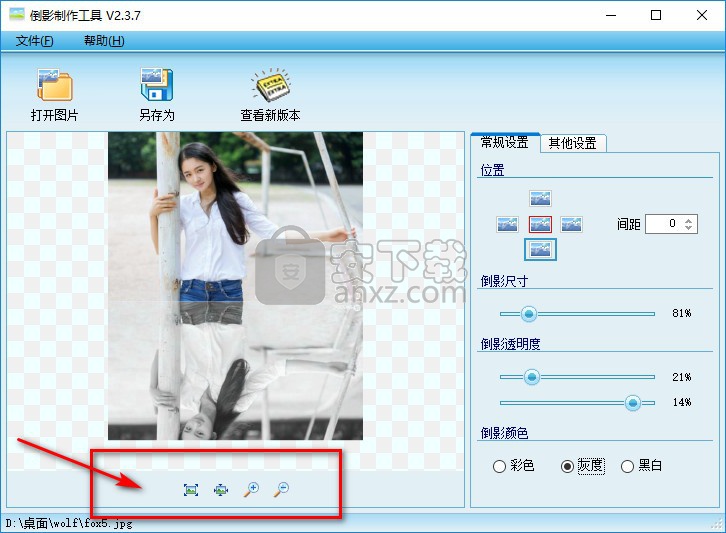Screen dimensions: 726x533
Task: Set reflection position to top thumbnail
Action: tap(540, 198)
